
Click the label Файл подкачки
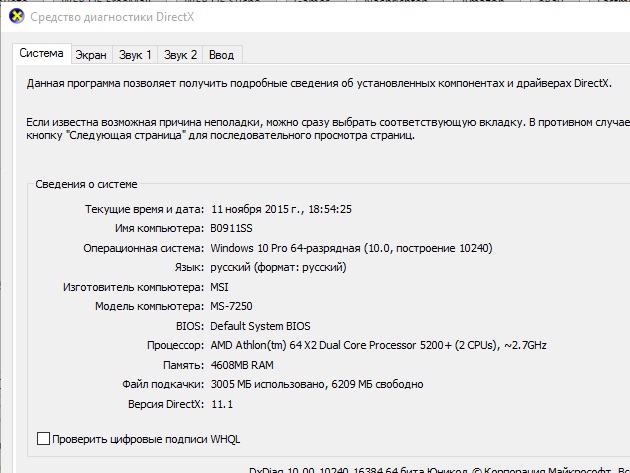pos(163,385)
